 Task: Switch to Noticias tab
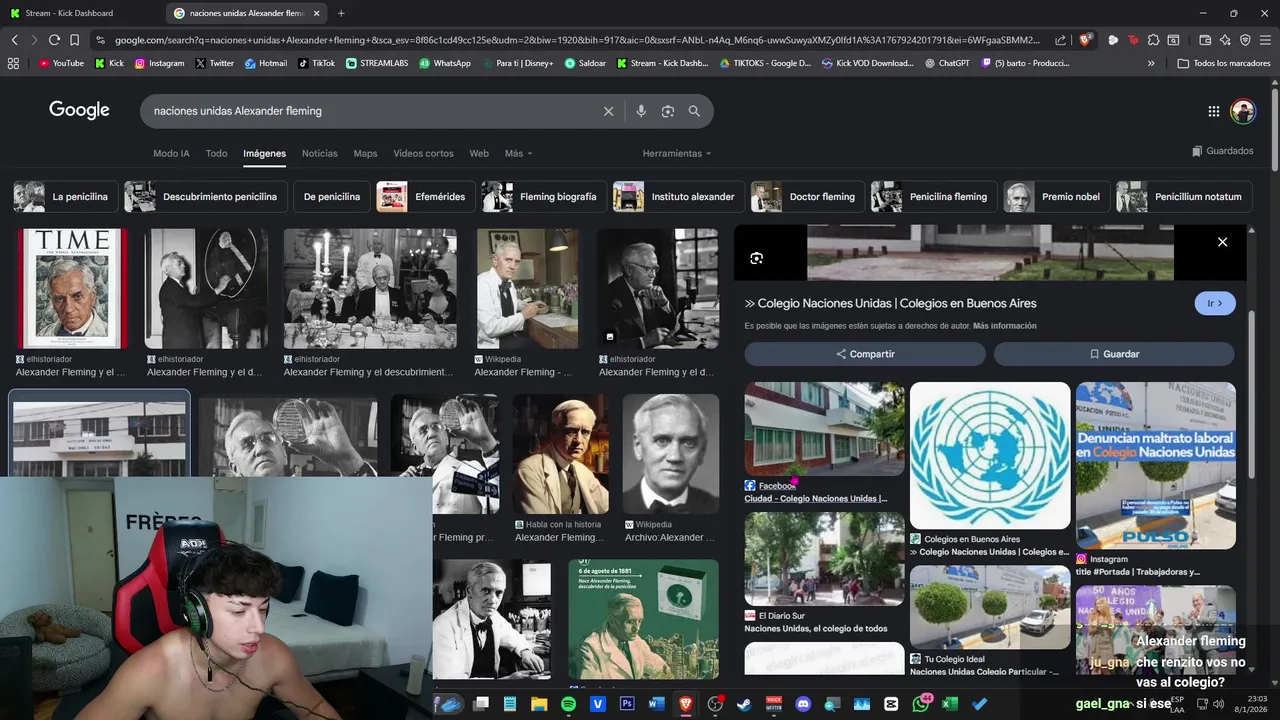coord(320,153)
